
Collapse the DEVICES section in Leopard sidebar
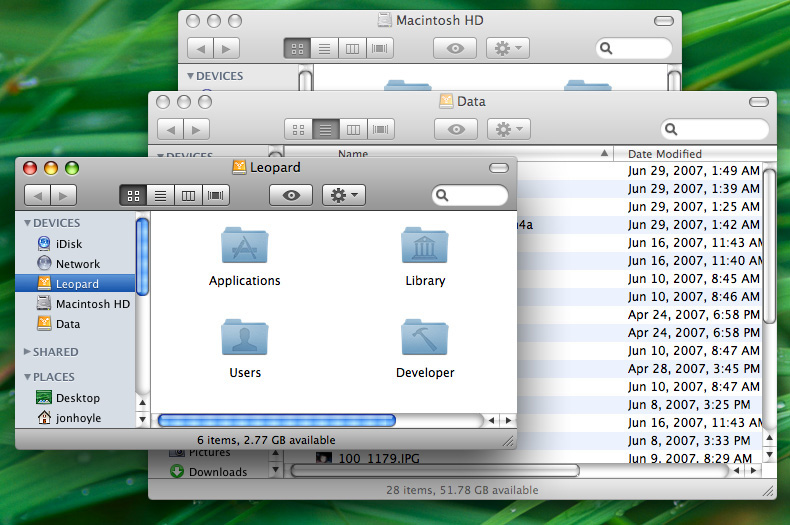coord(28,223)
